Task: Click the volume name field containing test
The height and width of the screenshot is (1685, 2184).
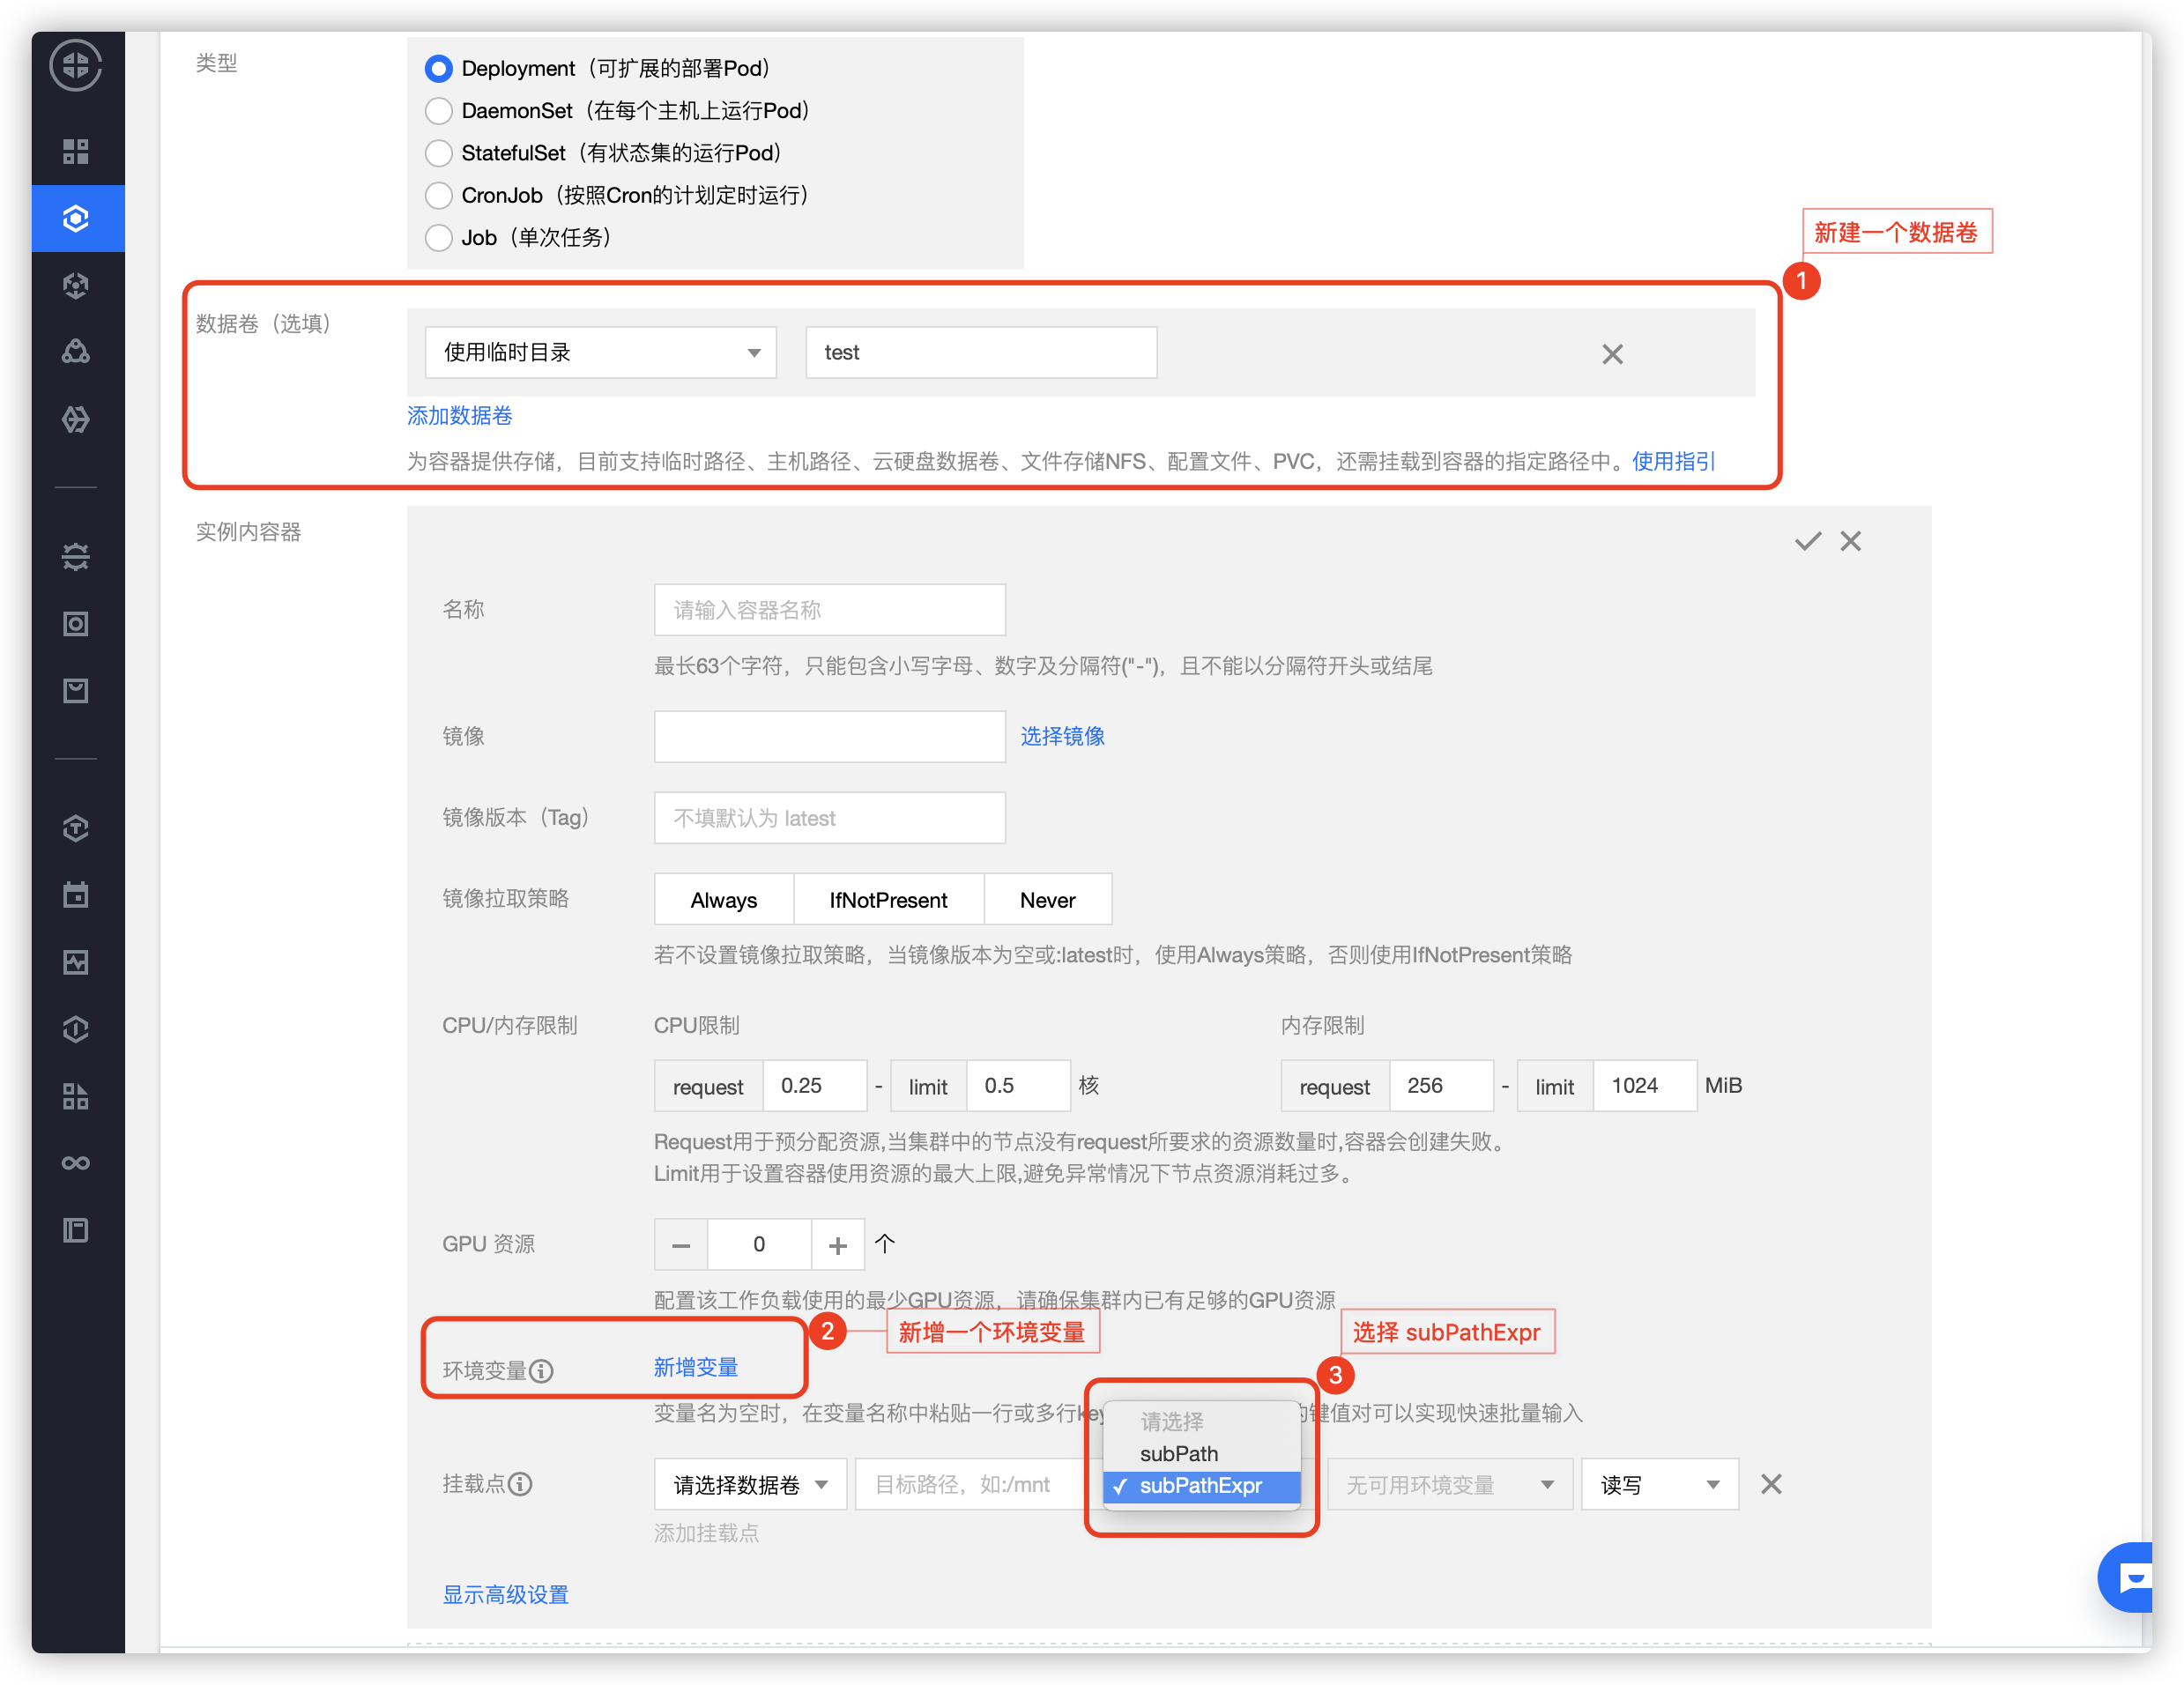Action: pos(981,352)
